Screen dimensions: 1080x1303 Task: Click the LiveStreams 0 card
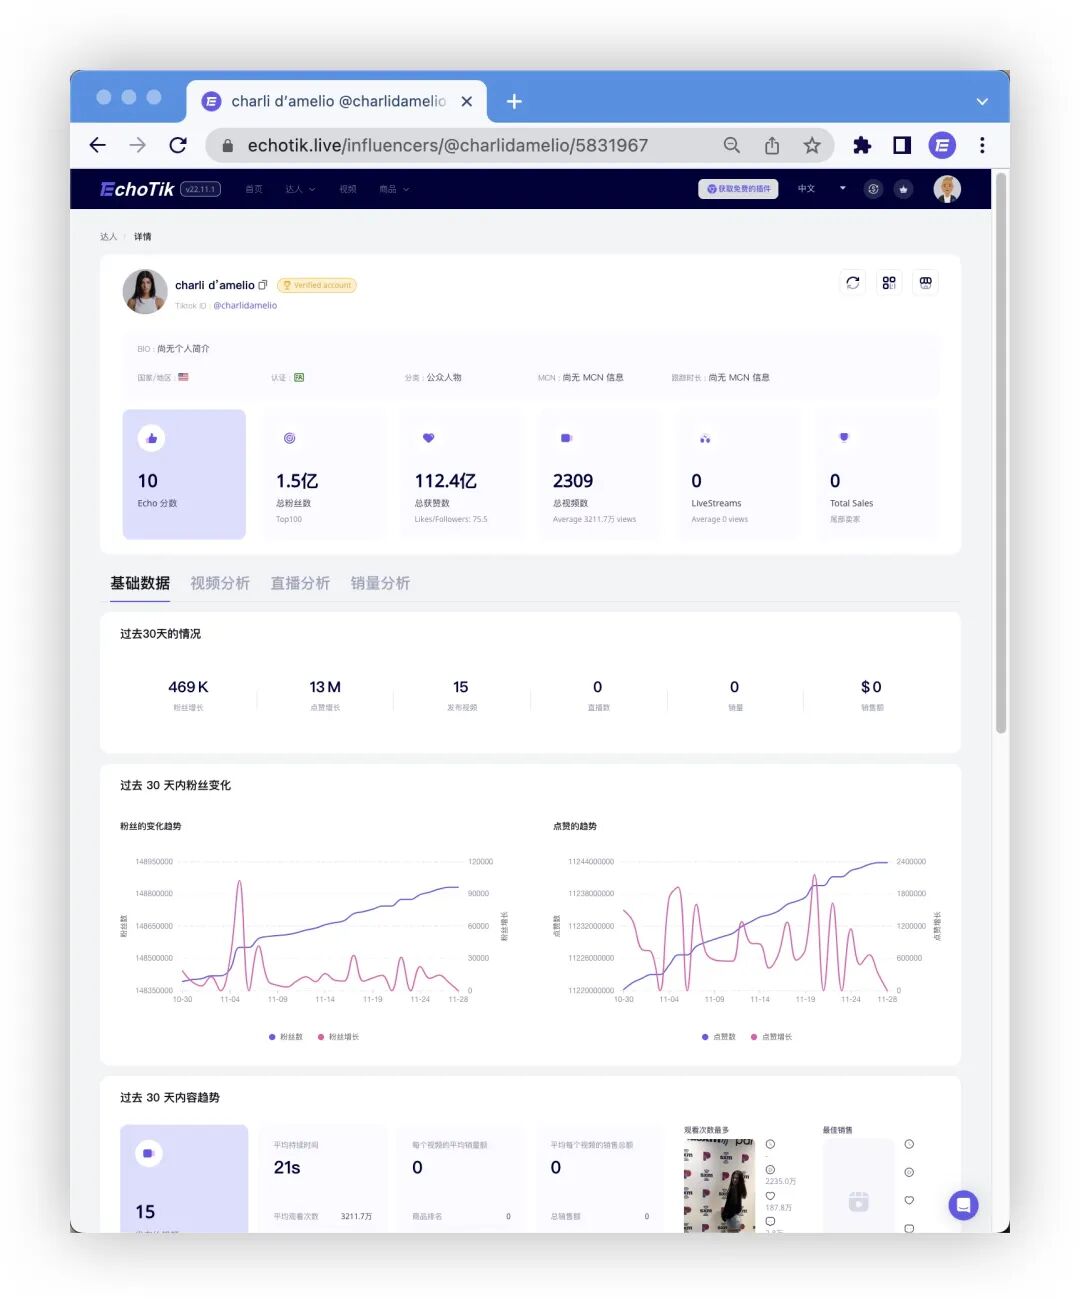[x=738, y=474]
